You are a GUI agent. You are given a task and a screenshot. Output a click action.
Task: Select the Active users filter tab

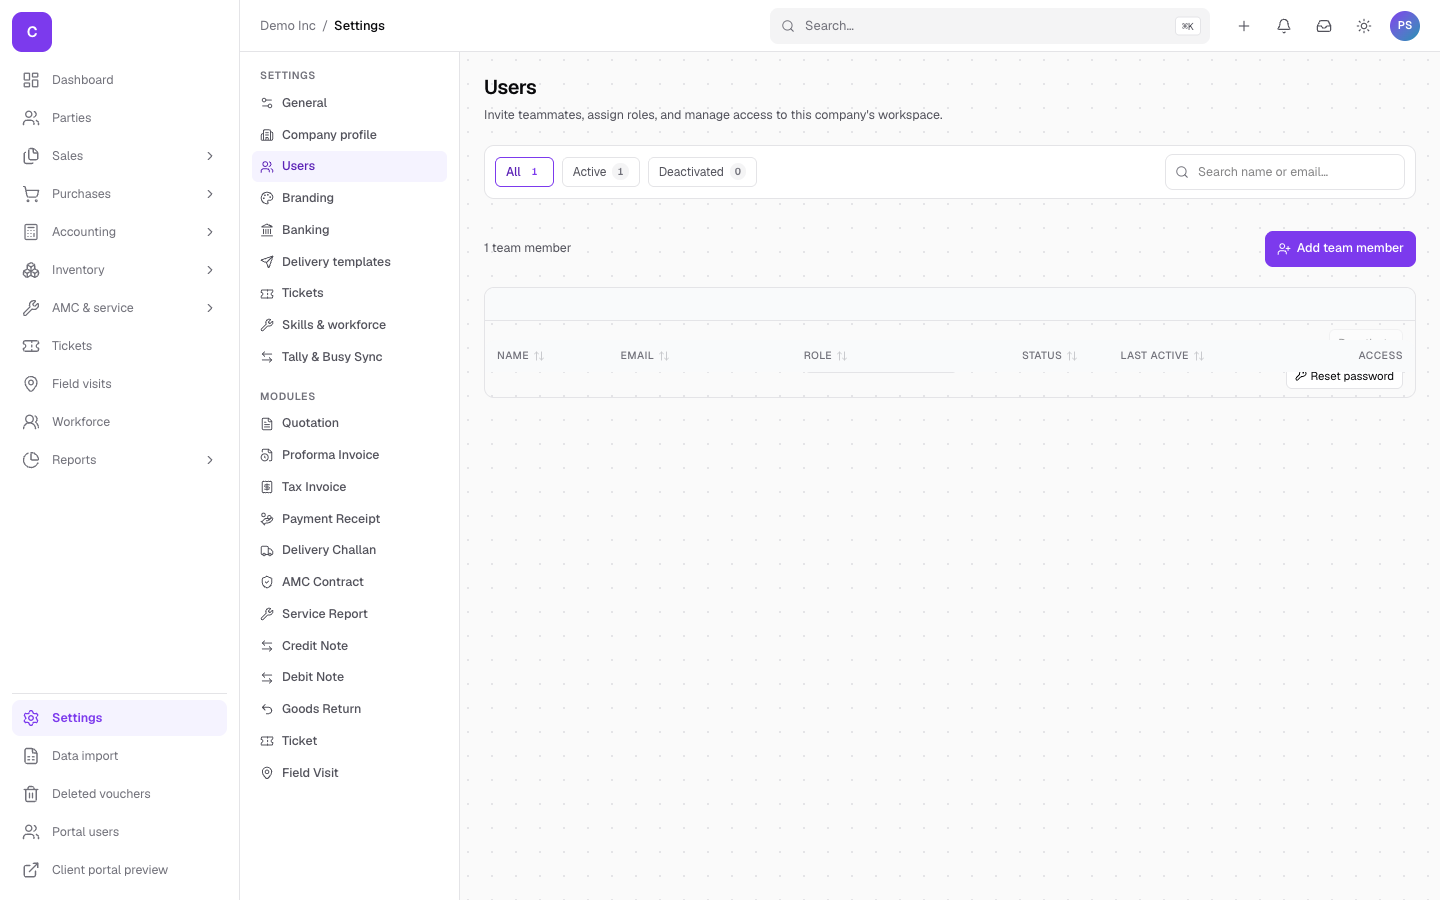600,172
